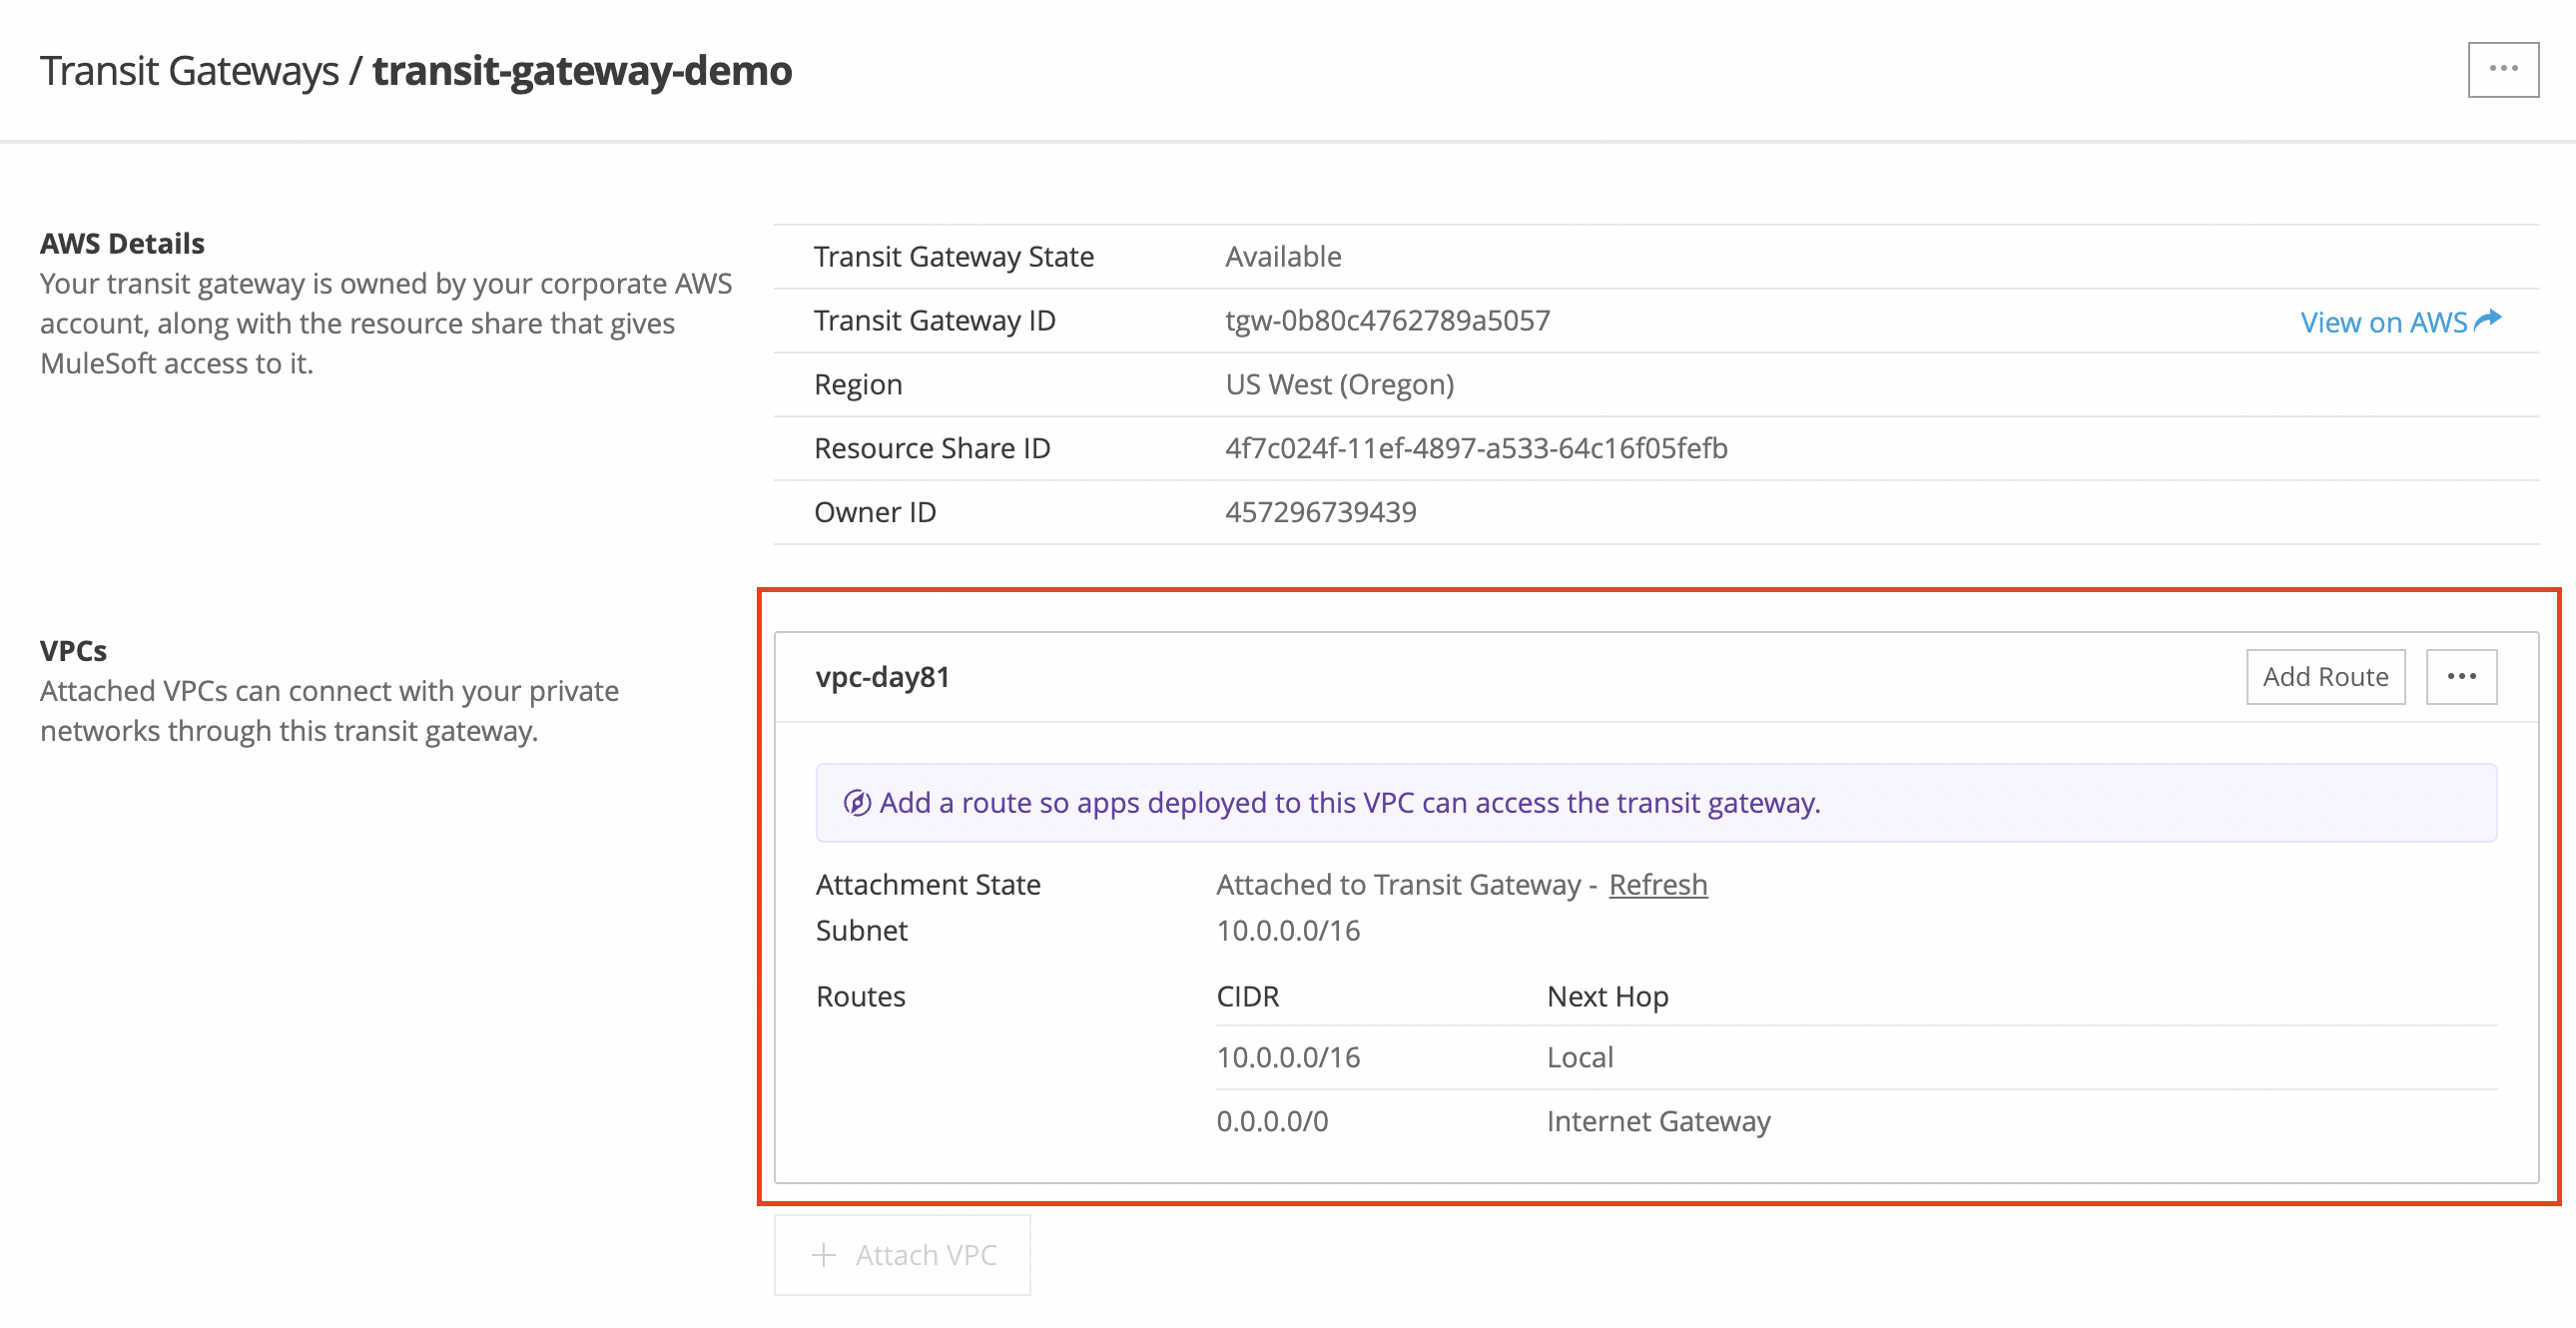Click the Owner ID number 457296739439
The image size is (2576, 1328).
1320,513
